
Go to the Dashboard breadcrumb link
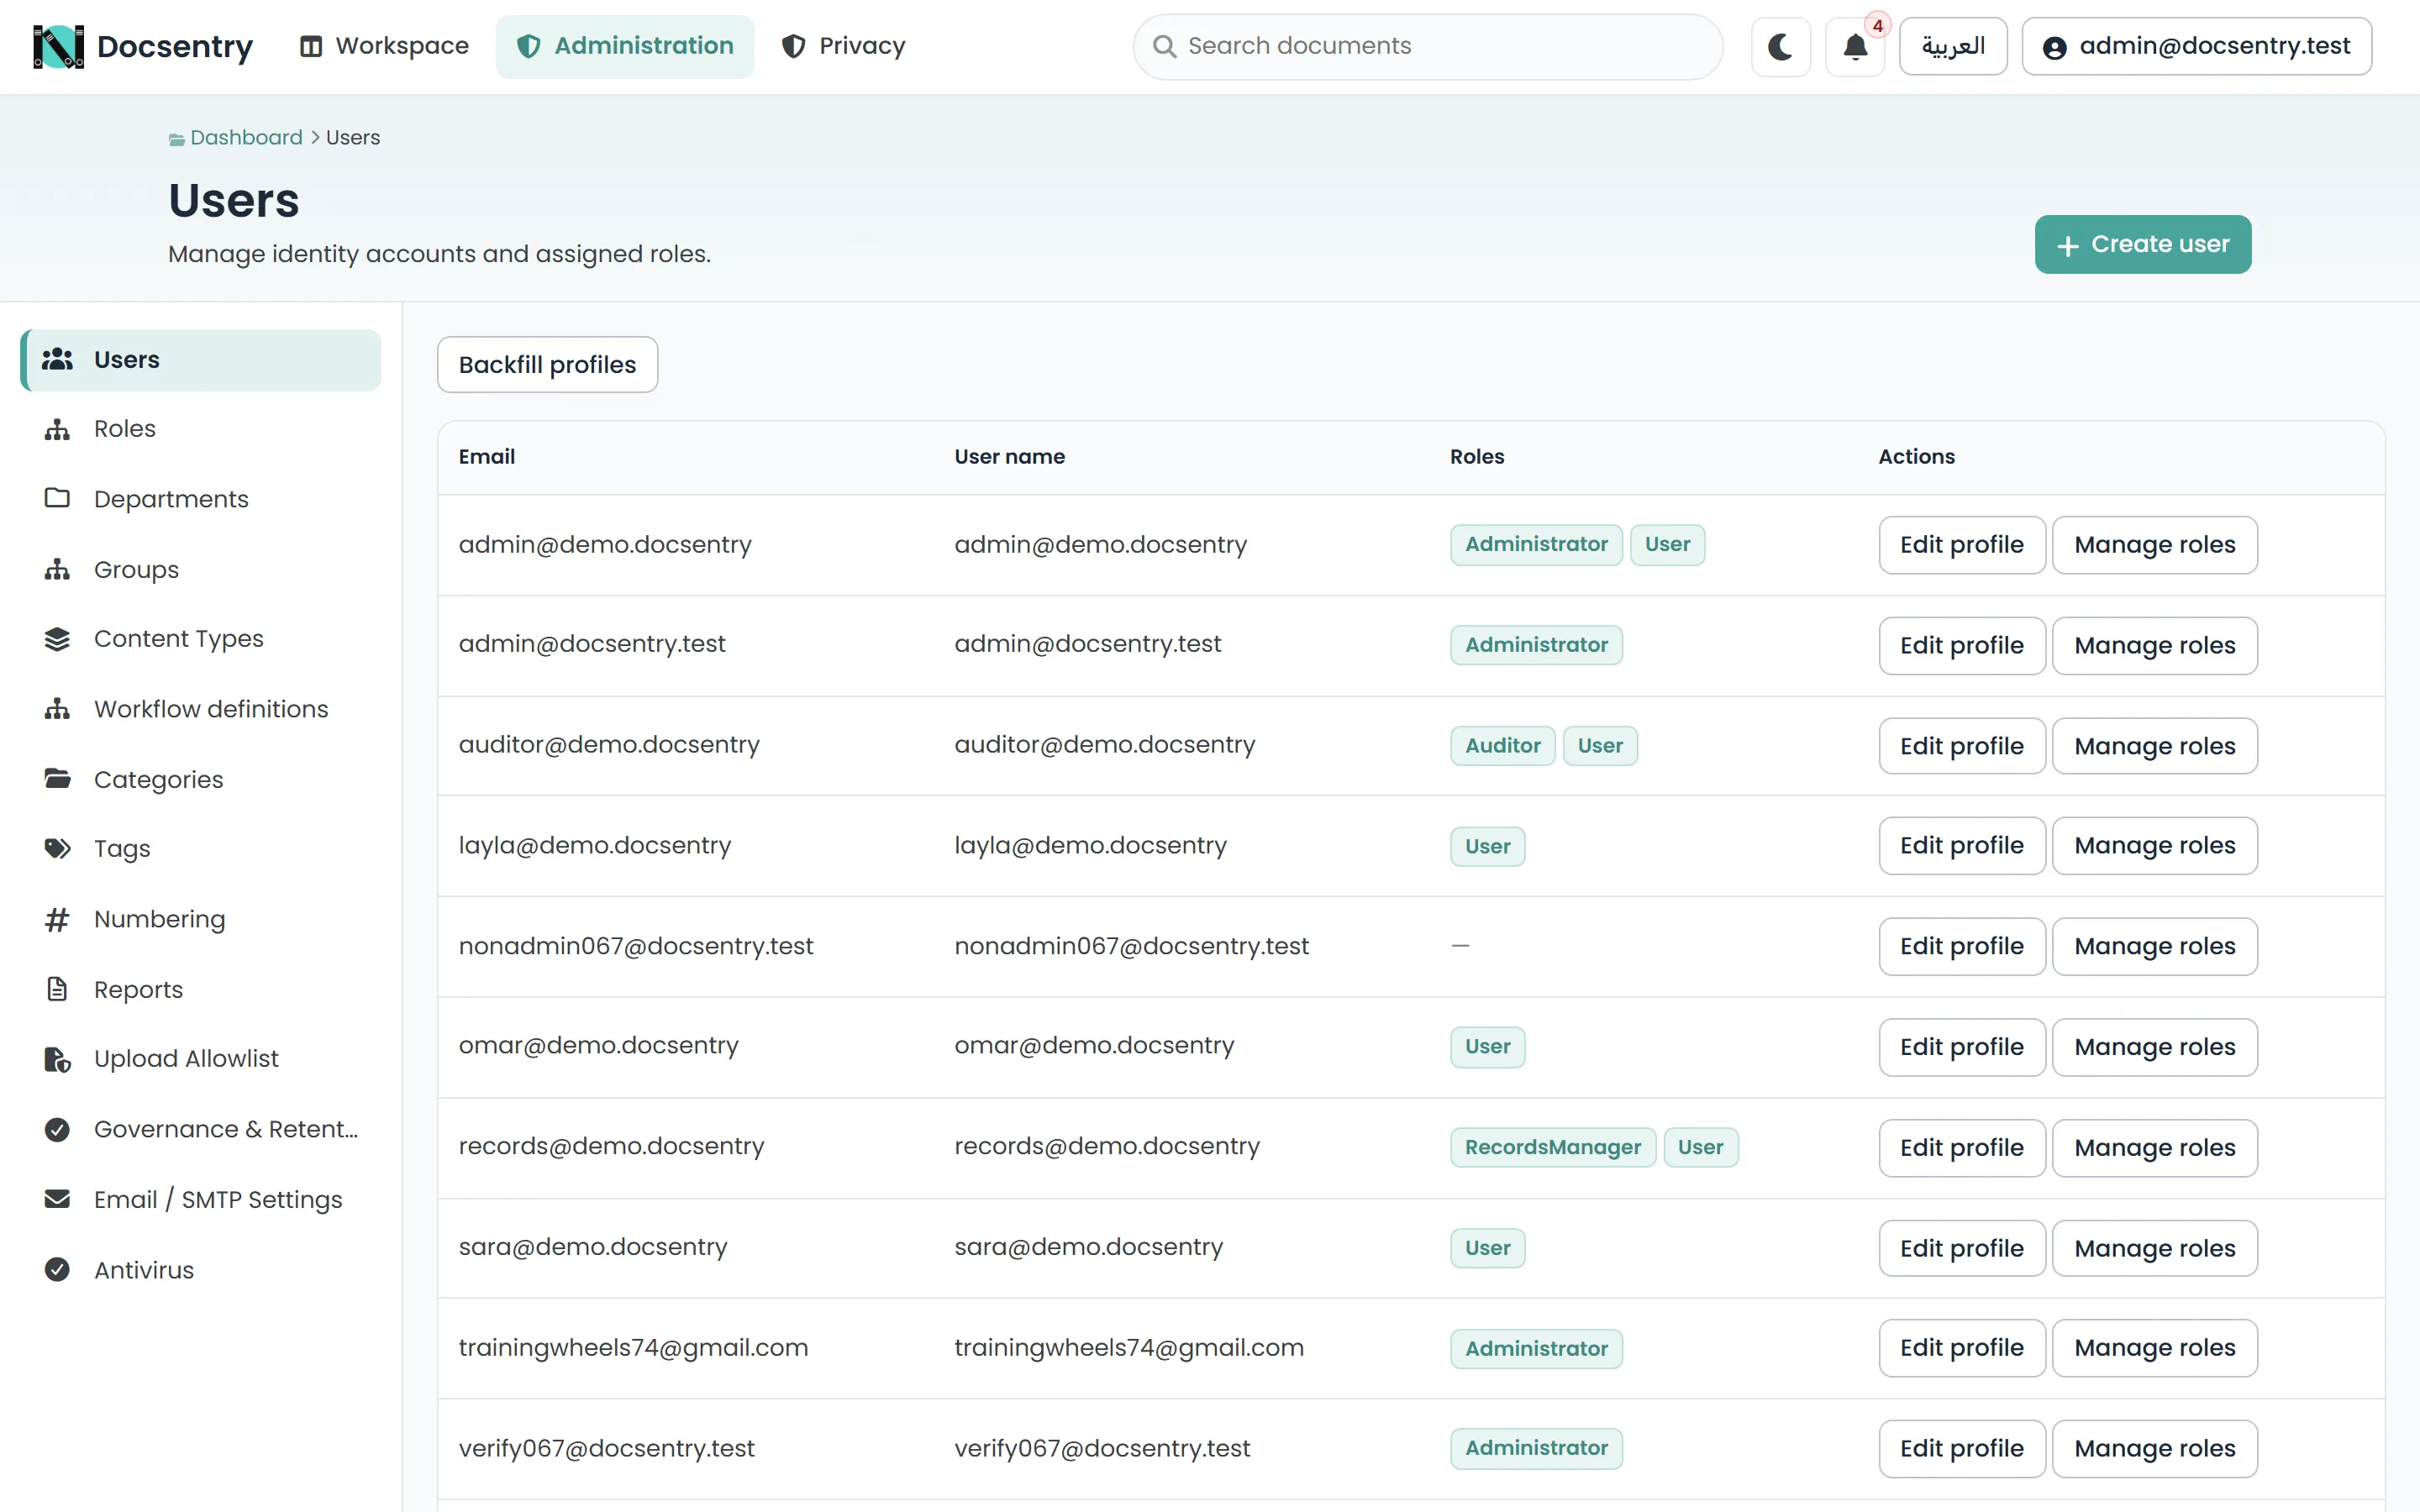[x=246, y=138]
